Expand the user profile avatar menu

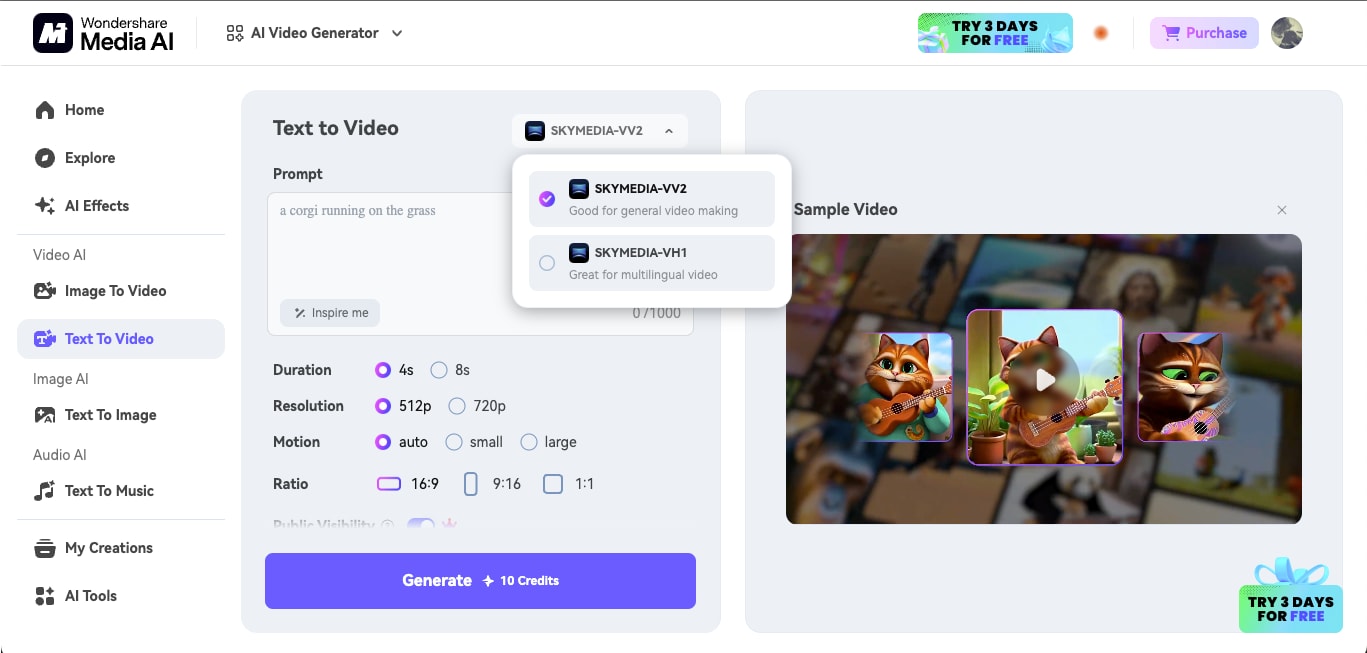pos(1287,32)
